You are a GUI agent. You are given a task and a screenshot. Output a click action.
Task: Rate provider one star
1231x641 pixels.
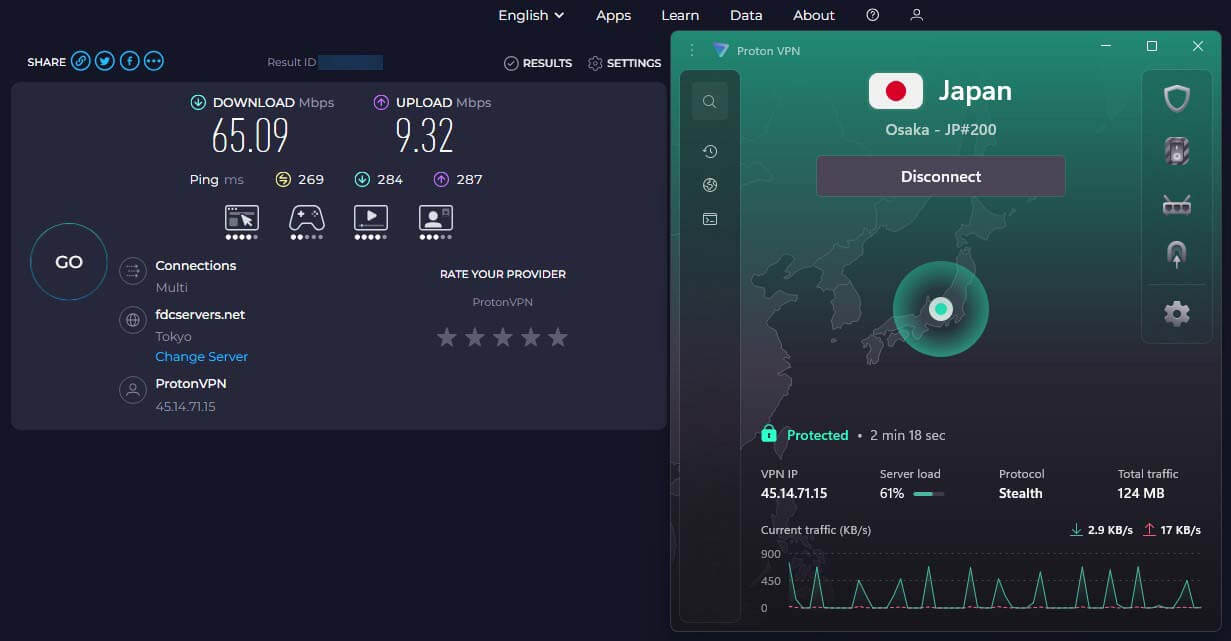tap(447, 338)
